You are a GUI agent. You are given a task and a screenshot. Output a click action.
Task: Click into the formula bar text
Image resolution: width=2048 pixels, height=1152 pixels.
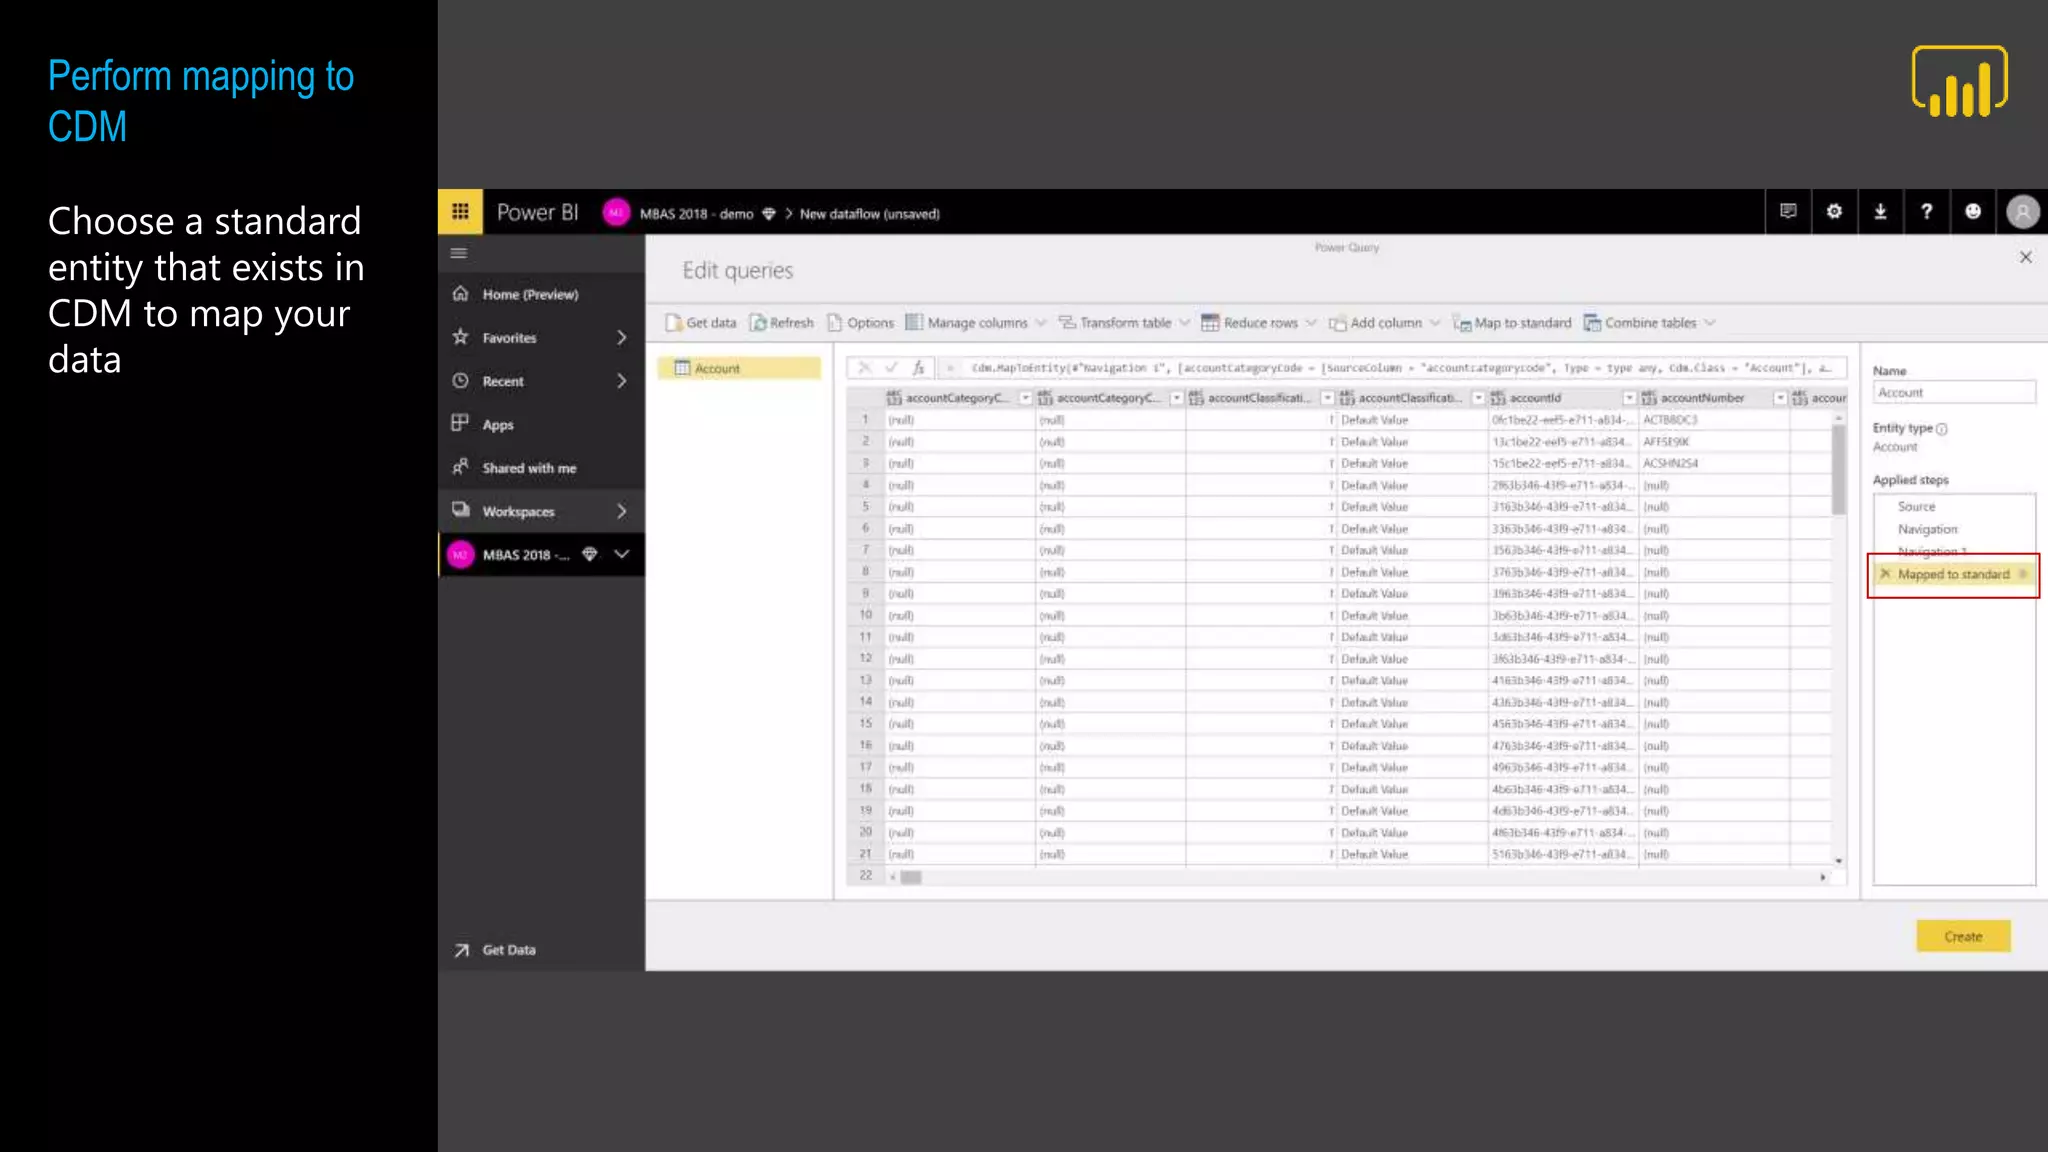(x=1400, y=368)
